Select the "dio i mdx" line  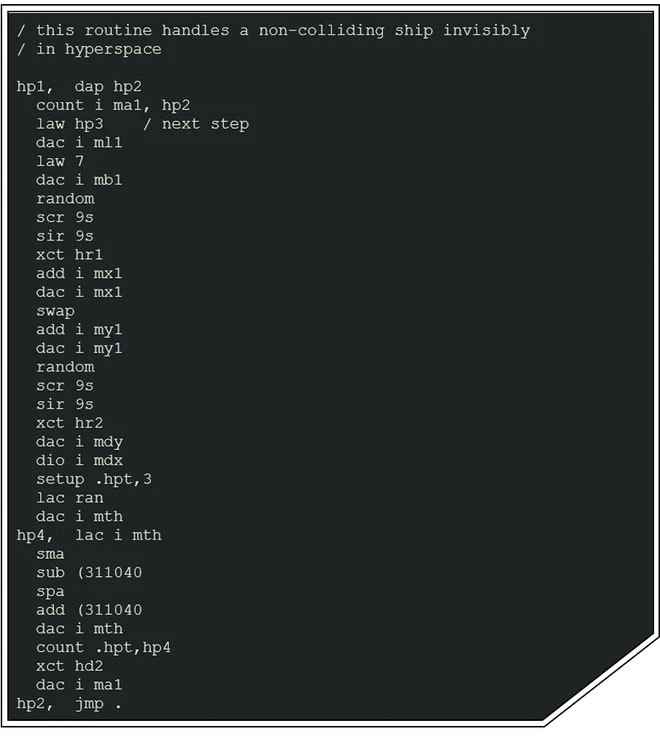click(79, 460)
